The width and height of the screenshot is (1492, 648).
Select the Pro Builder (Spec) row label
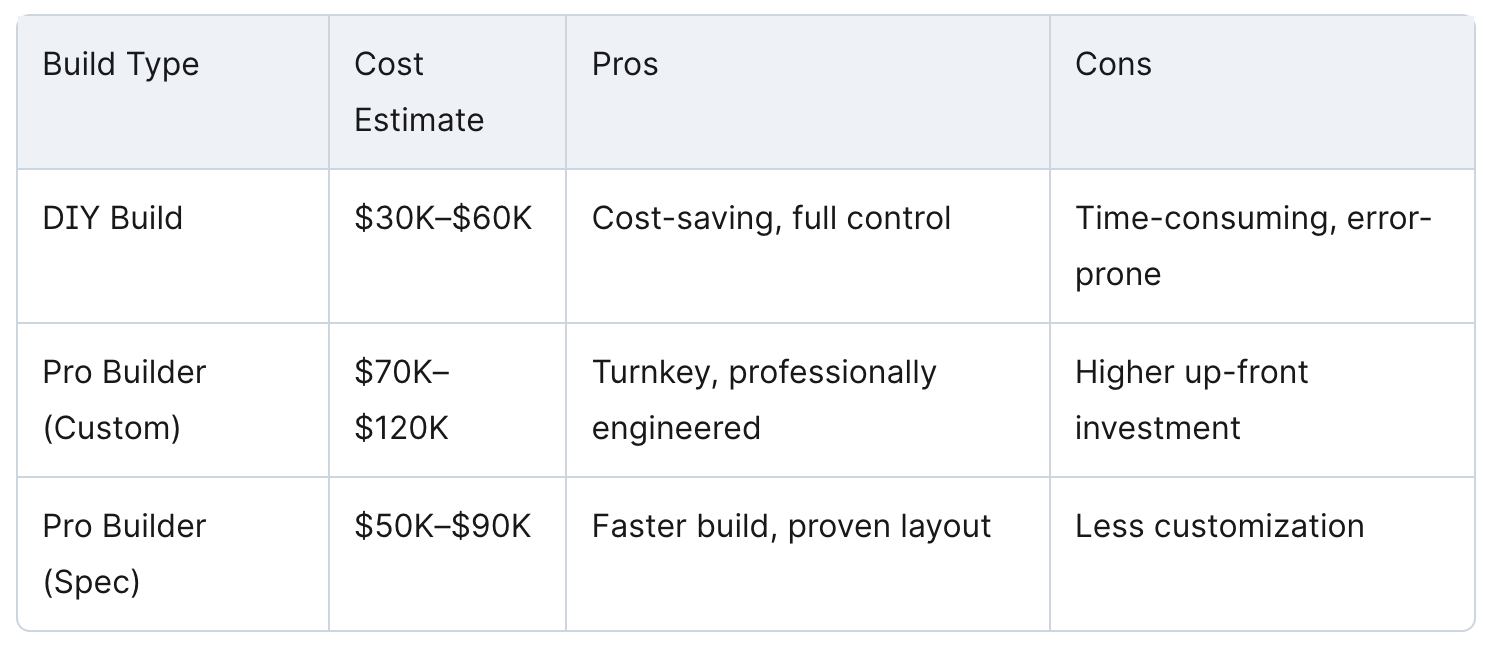[124, 554]
